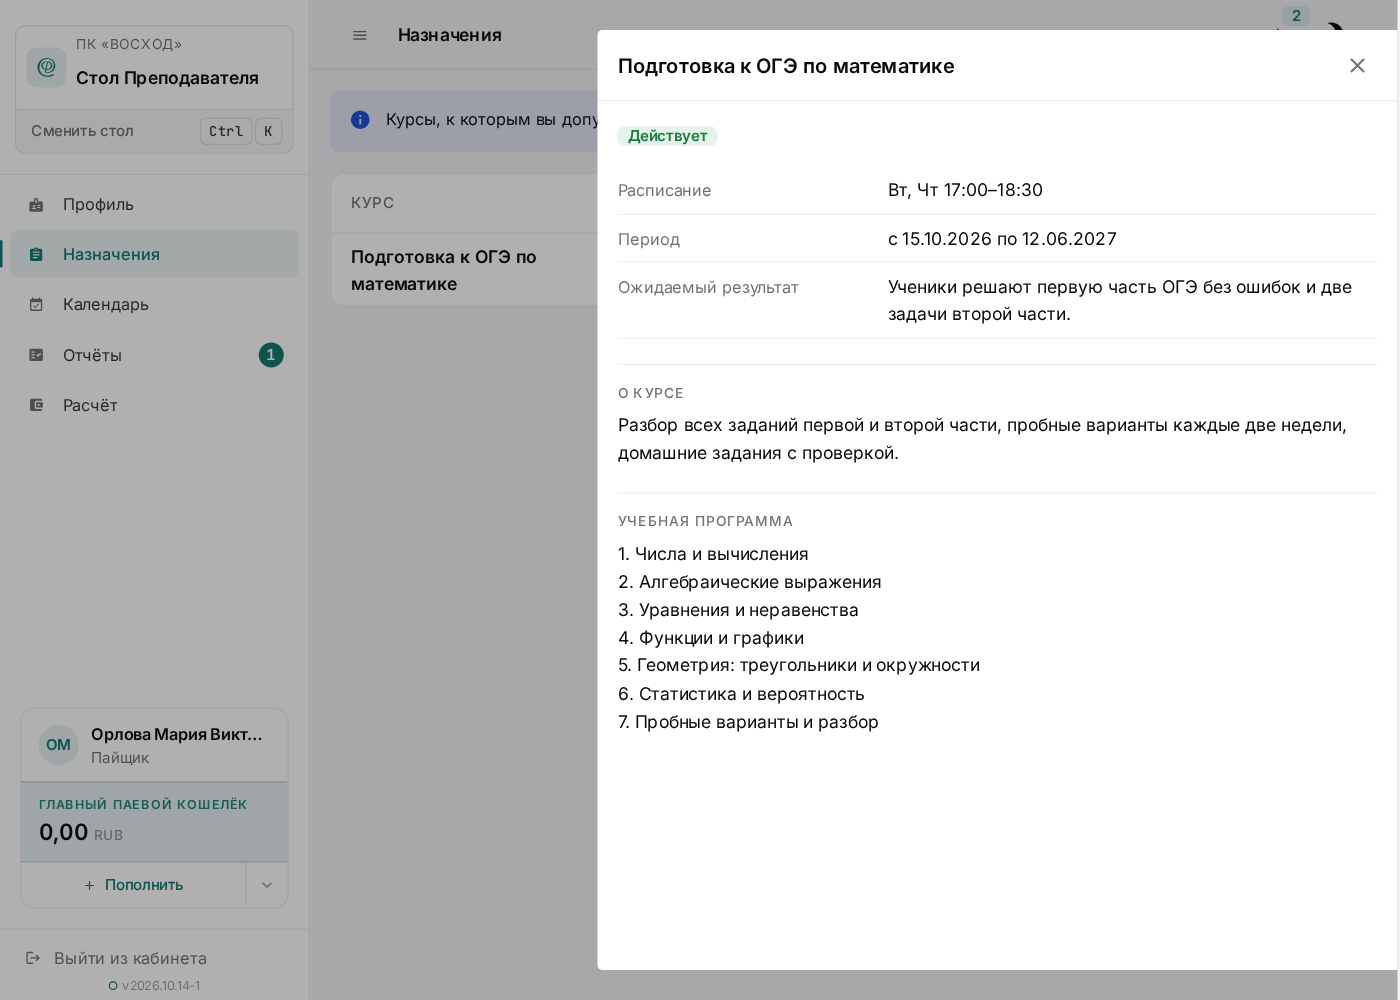This screenshot has height=1000, width=1400.
Task: Click the logout icon near Выйти из кабинета
Action: 33,958
